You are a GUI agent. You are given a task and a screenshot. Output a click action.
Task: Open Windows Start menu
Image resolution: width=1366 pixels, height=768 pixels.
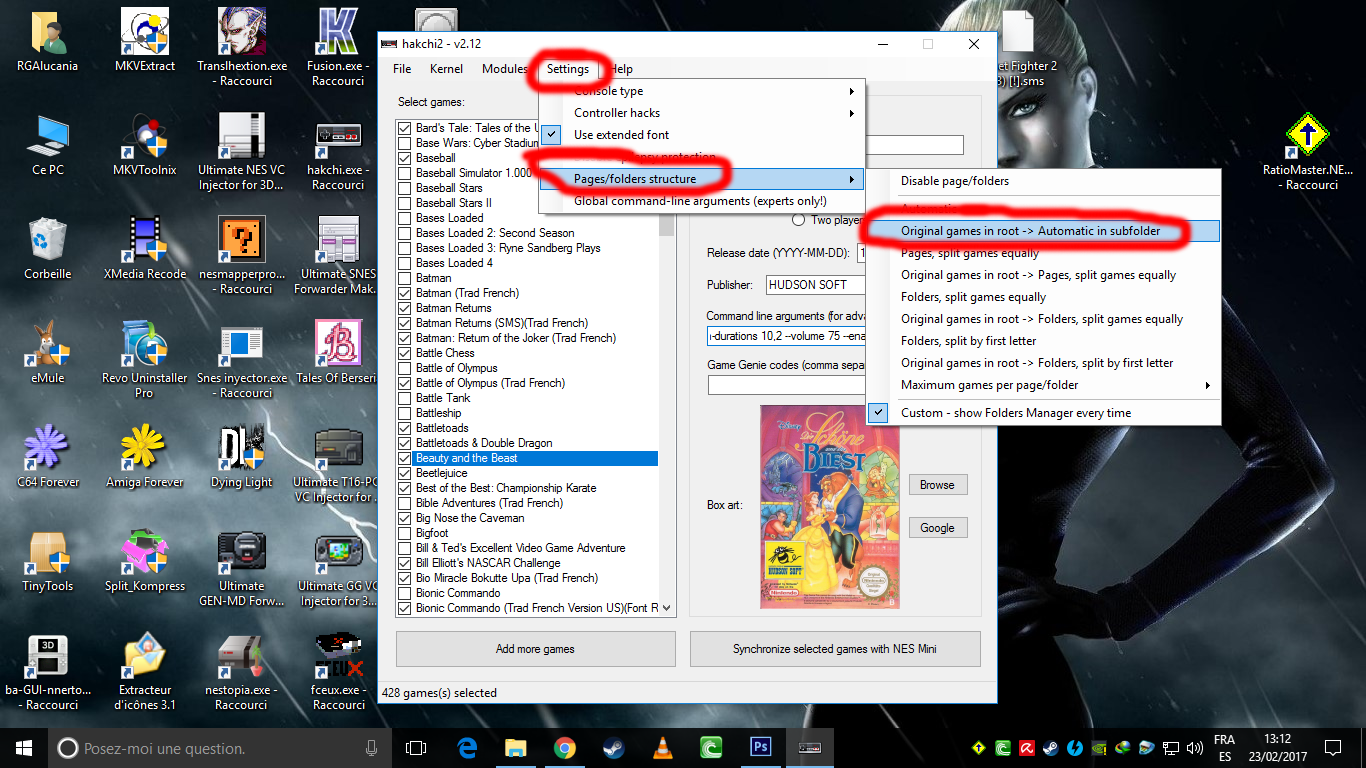point(24,747)
